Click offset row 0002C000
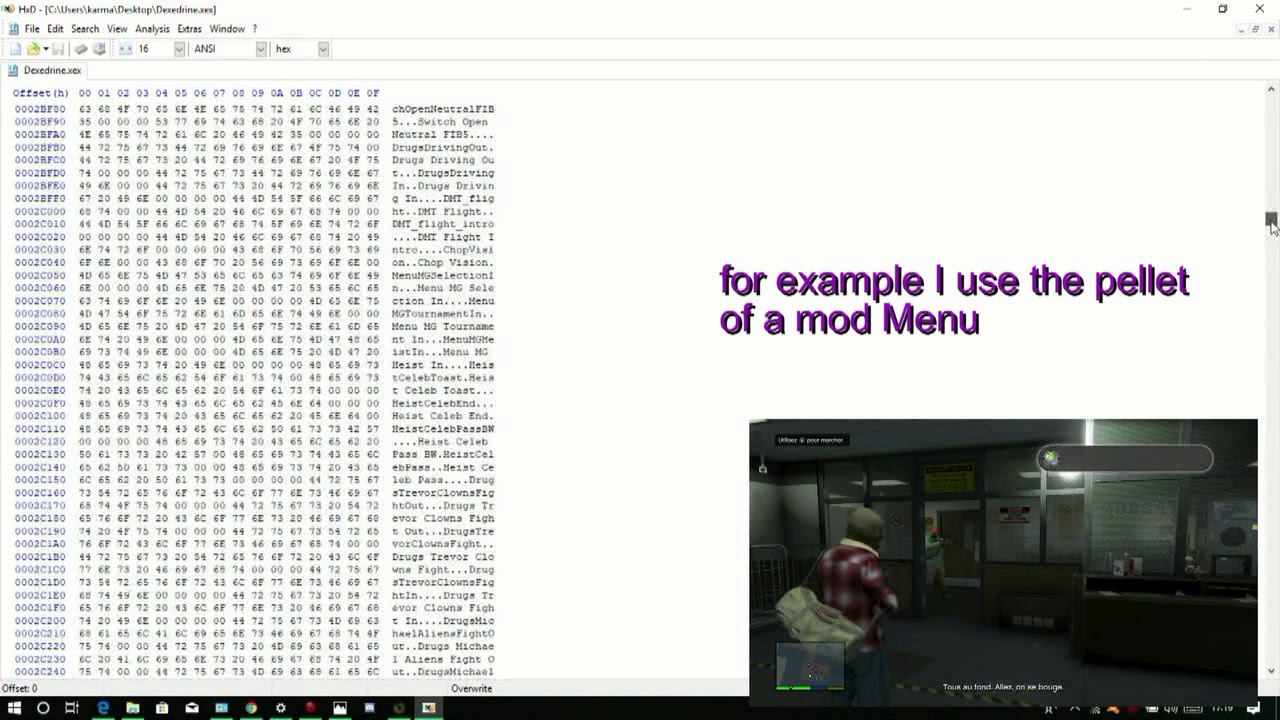 40,212
